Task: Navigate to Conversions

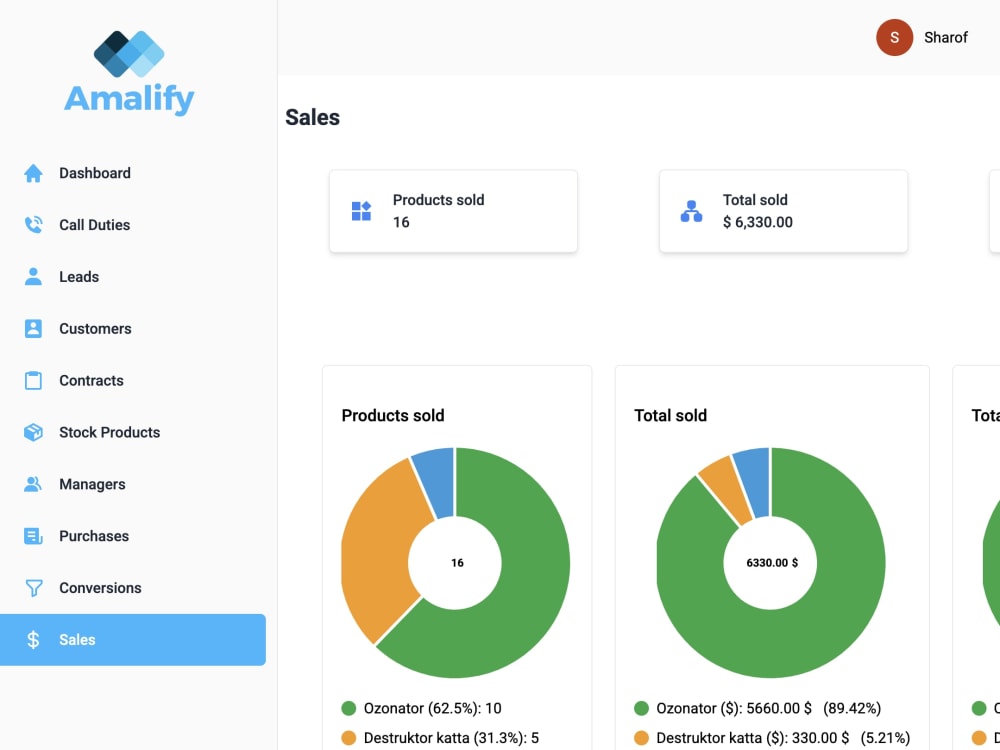Action: (x=133, y=588)
